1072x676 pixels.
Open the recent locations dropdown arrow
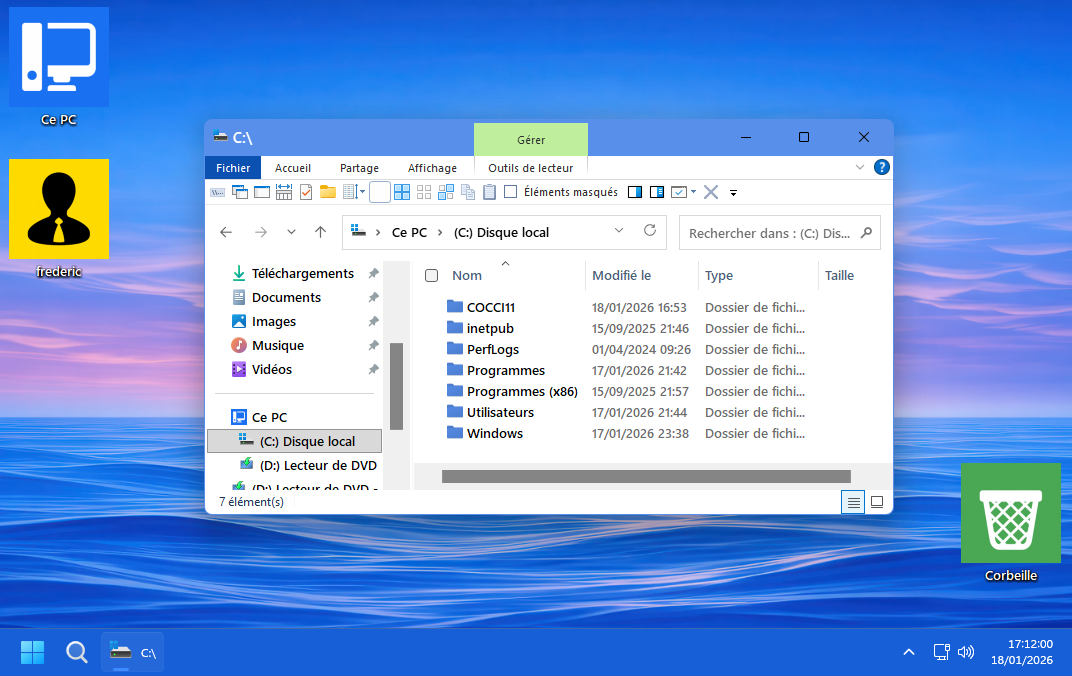pos(291,232)
